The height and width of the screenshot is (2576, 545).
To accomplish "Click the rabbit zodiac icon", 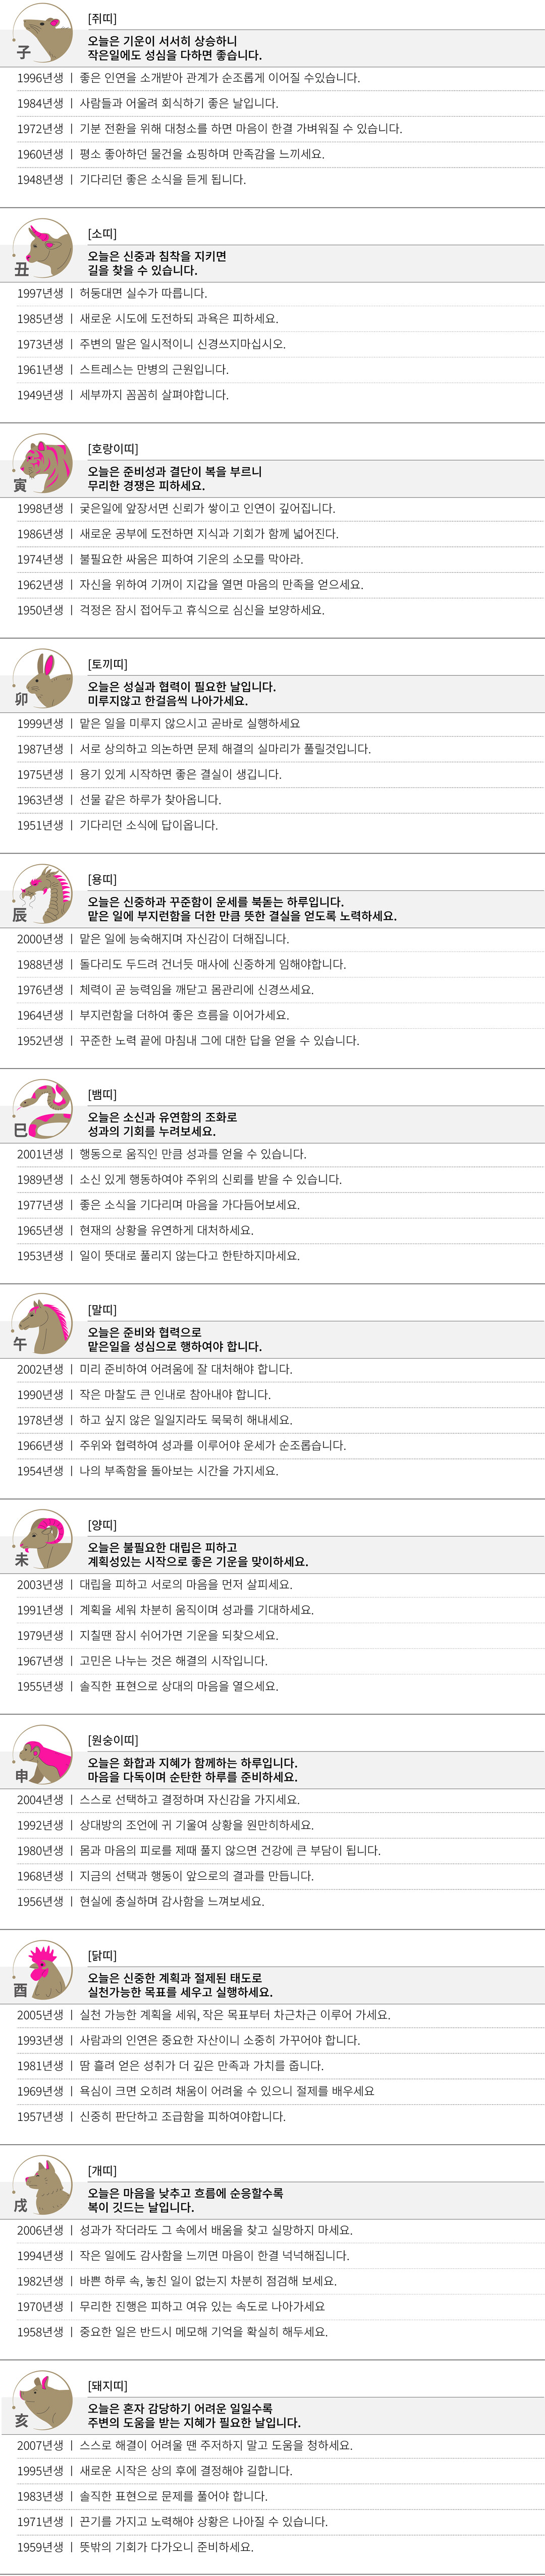I will [x=43, y=678].
